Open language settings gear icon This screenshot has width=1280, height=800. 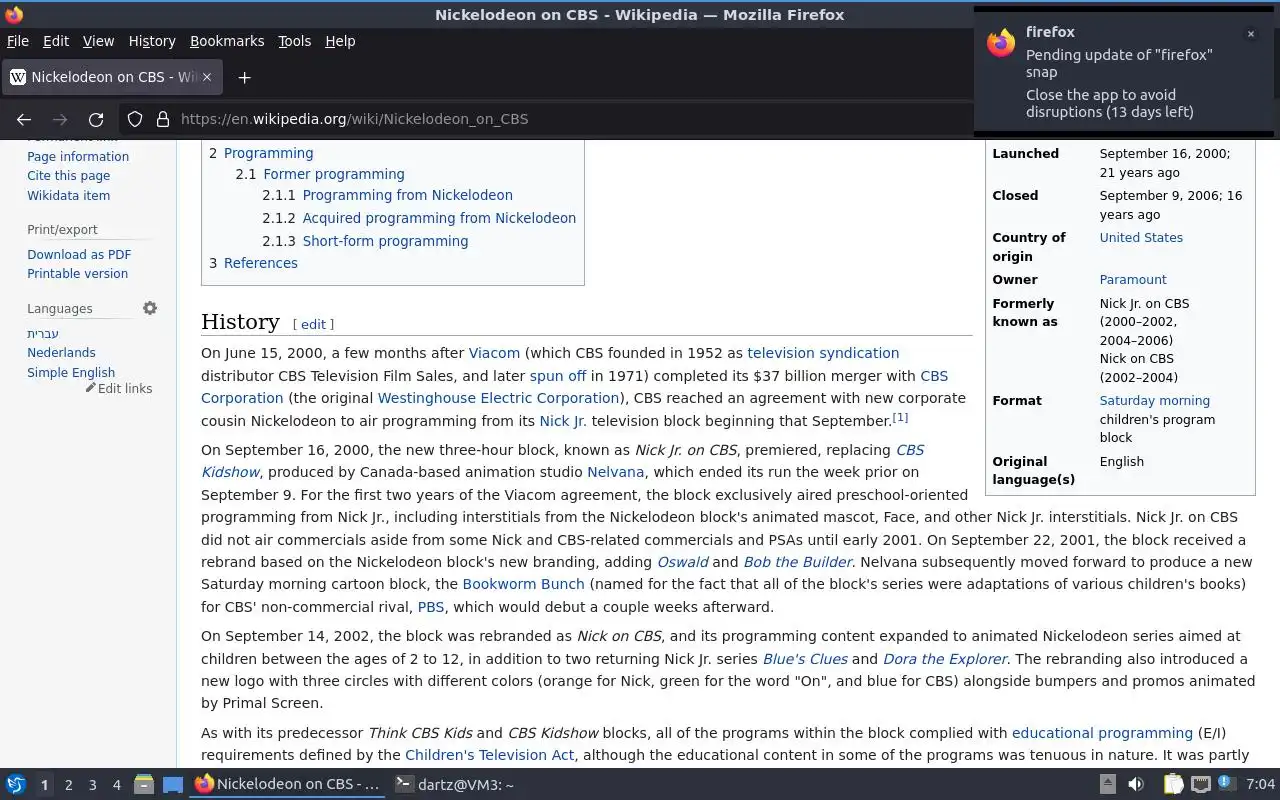pyautogui.click(x=150, y=308)
